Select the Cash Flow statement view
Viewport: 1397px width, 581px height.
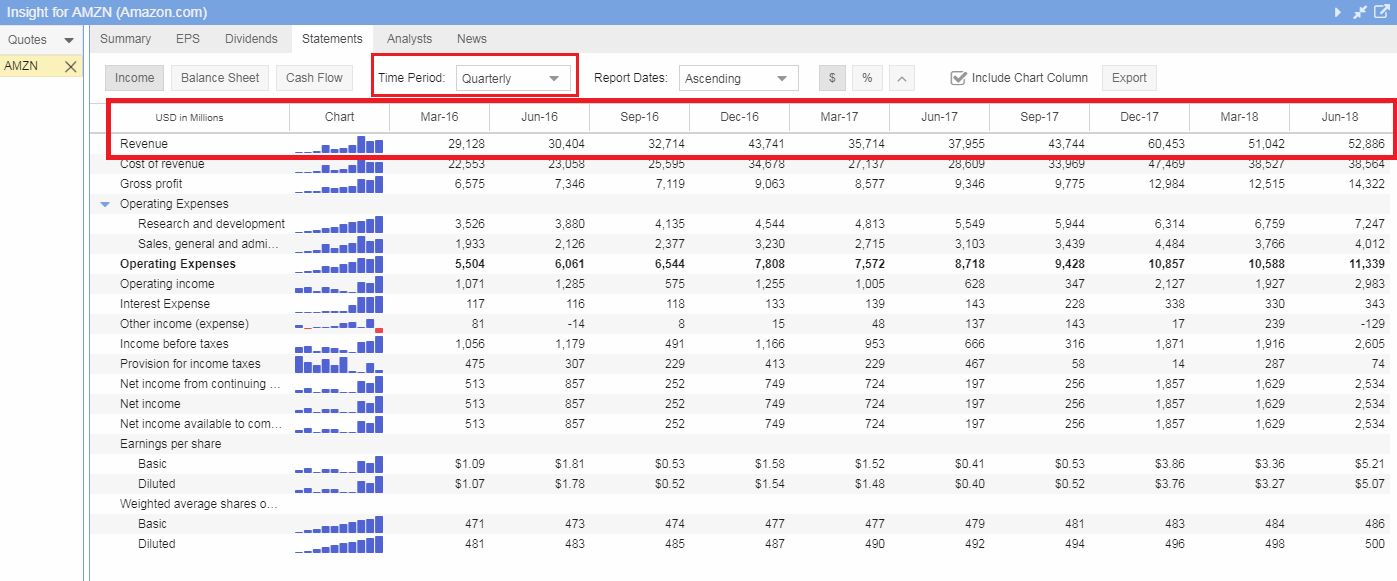click(314, 78)
